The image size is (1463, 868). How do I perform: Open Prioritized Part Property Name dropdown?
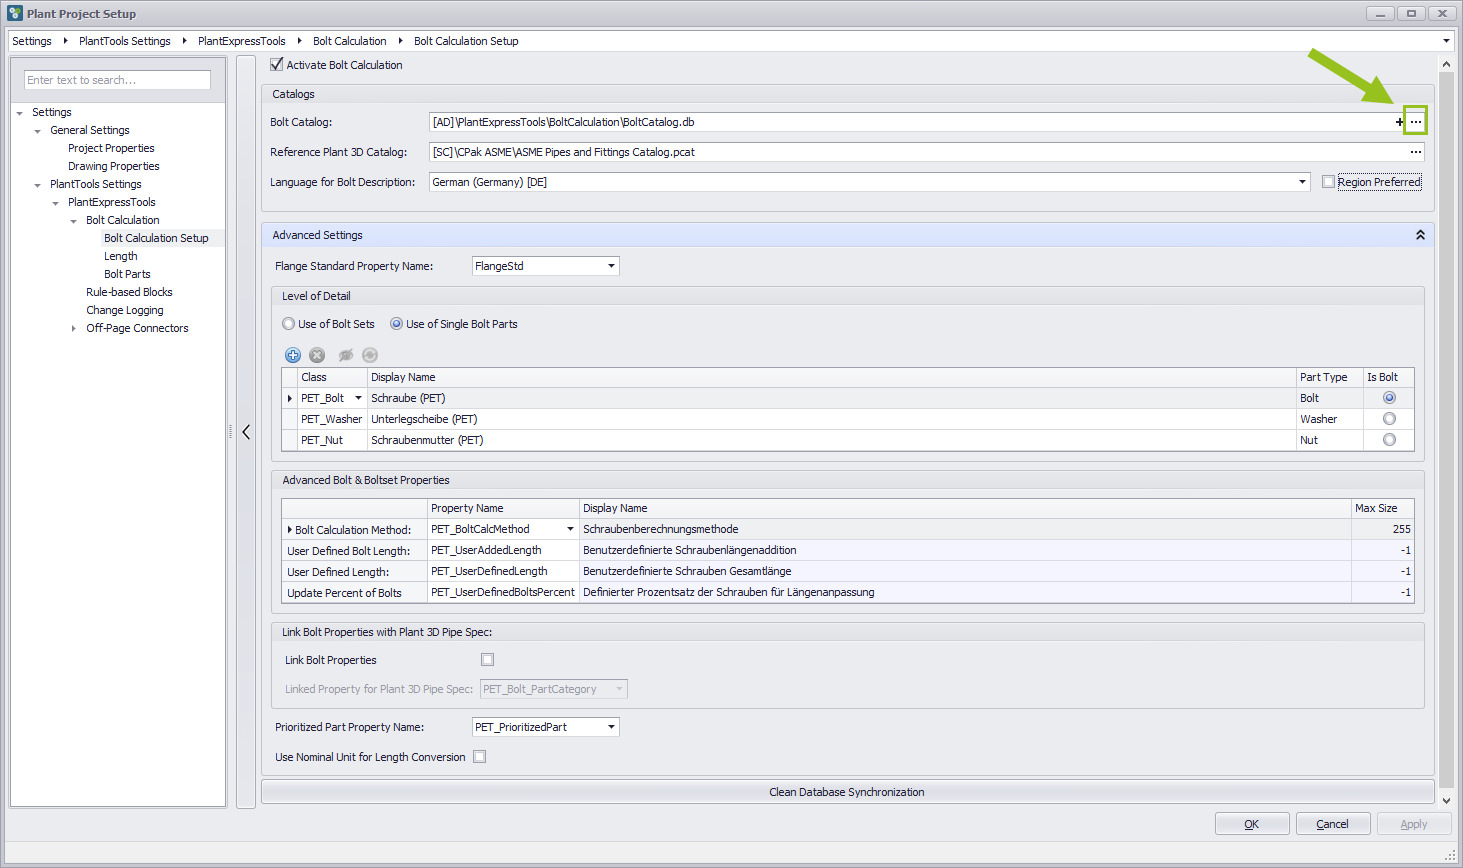click(611, 727)
